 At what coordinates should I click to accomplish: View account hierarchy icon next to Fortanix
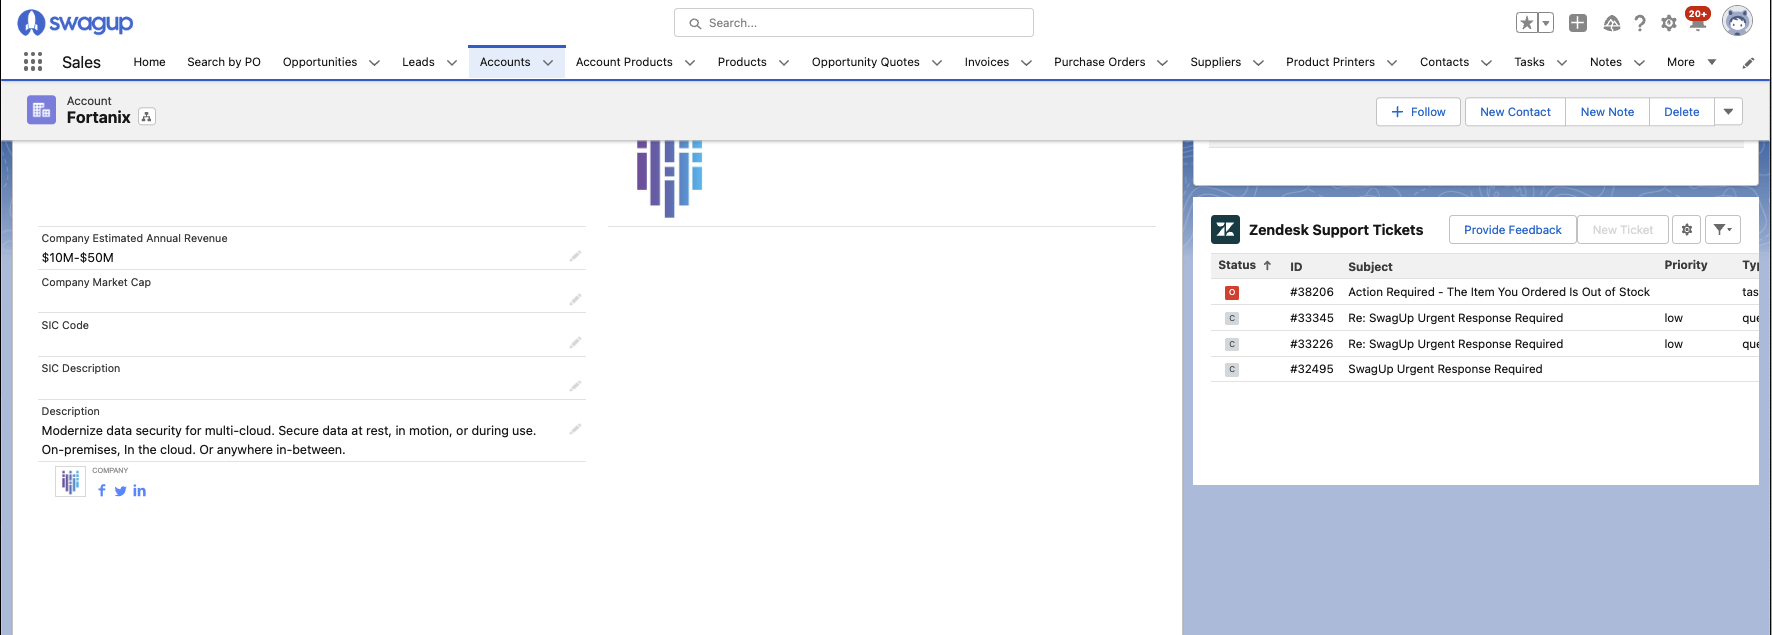(147, 117)
